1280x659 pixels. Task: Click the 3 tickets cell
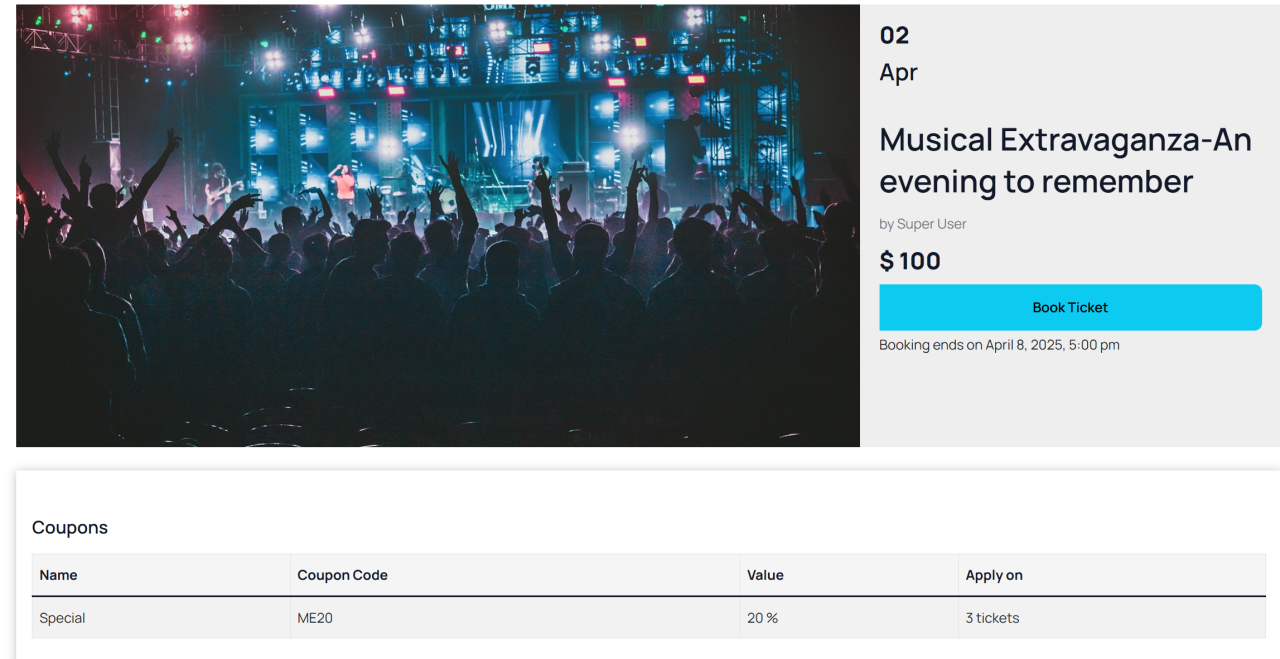(x=992, y=618)
